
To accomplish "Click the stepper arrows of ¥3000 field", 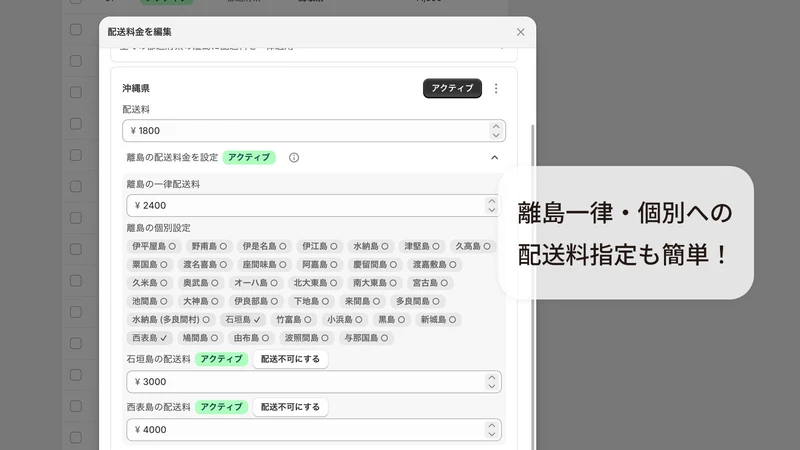I will coord(492,382).
